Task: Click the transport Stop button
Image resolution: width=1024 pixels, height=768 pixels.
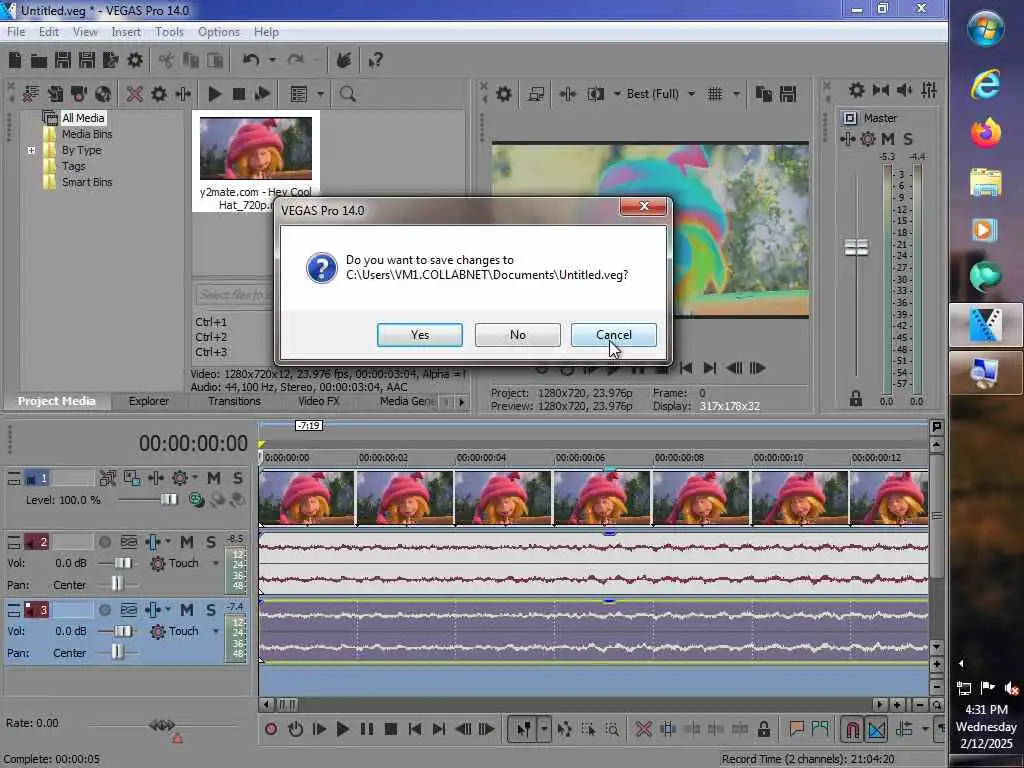Action: 391,729
